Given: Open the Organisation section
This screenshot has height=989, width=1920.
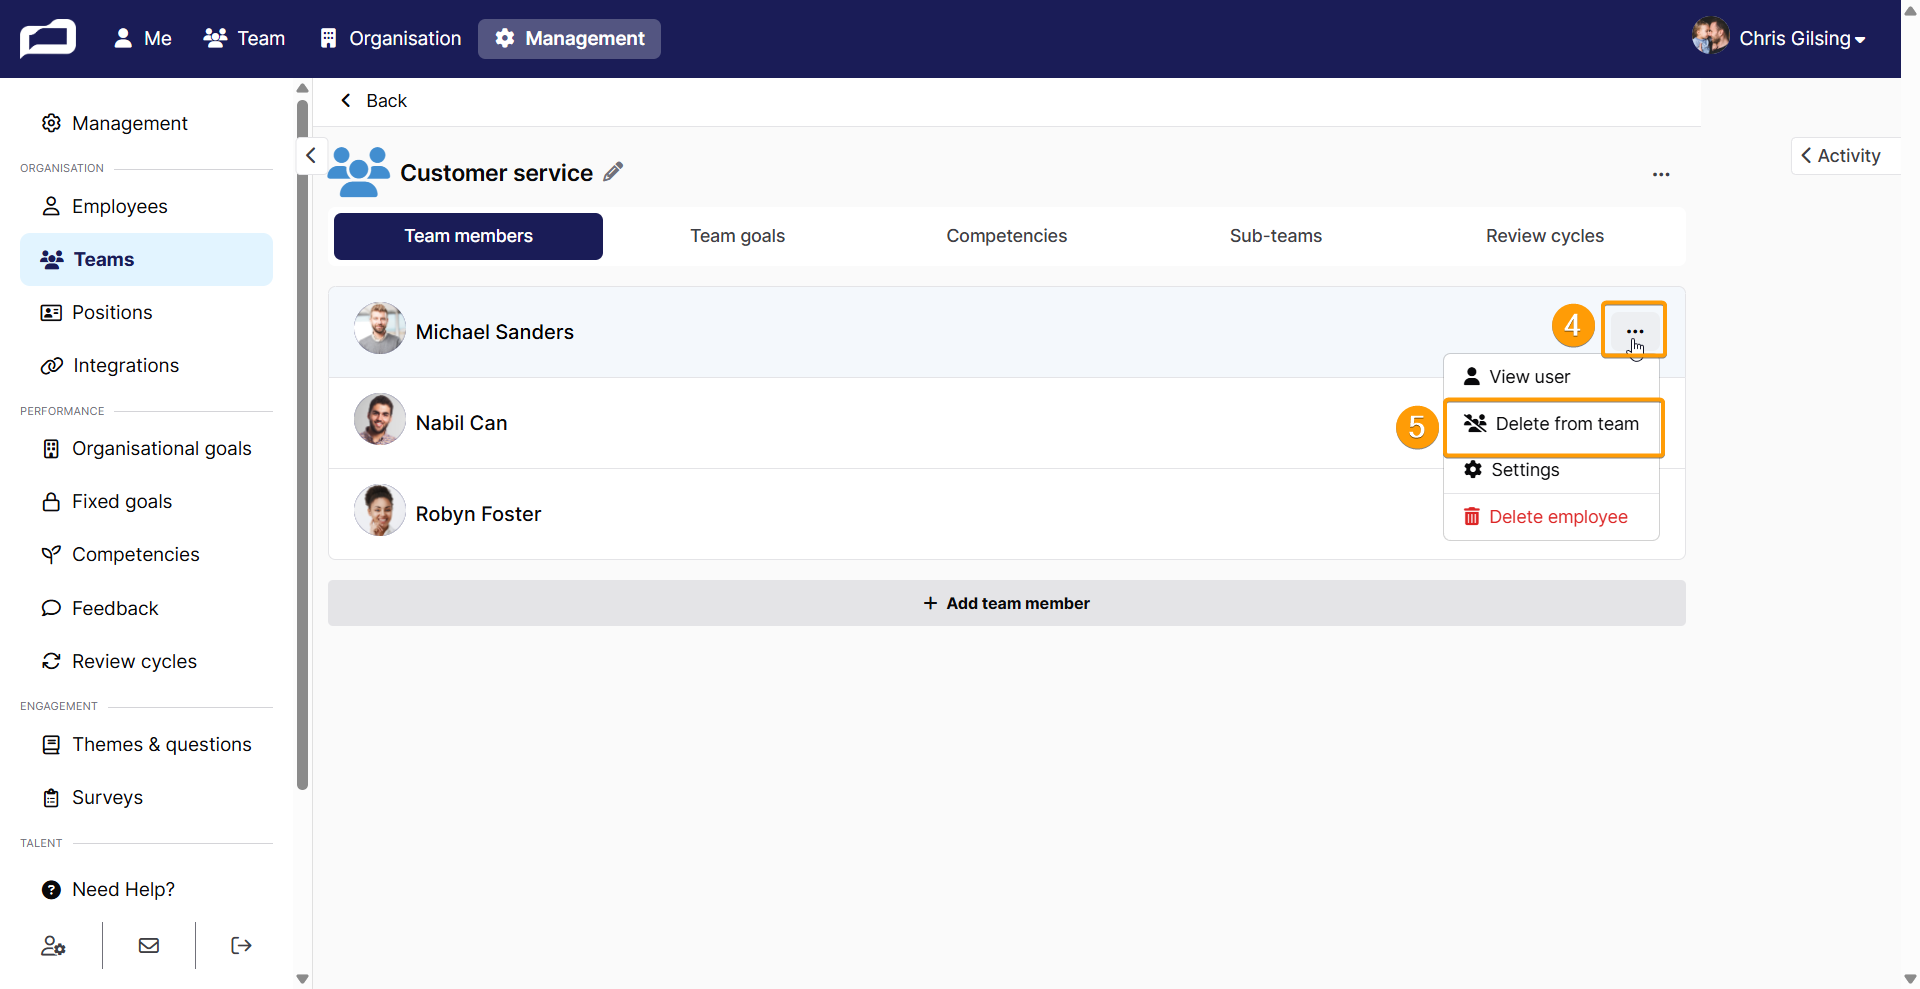Looking at the screenshot, I should pos(390,39).
